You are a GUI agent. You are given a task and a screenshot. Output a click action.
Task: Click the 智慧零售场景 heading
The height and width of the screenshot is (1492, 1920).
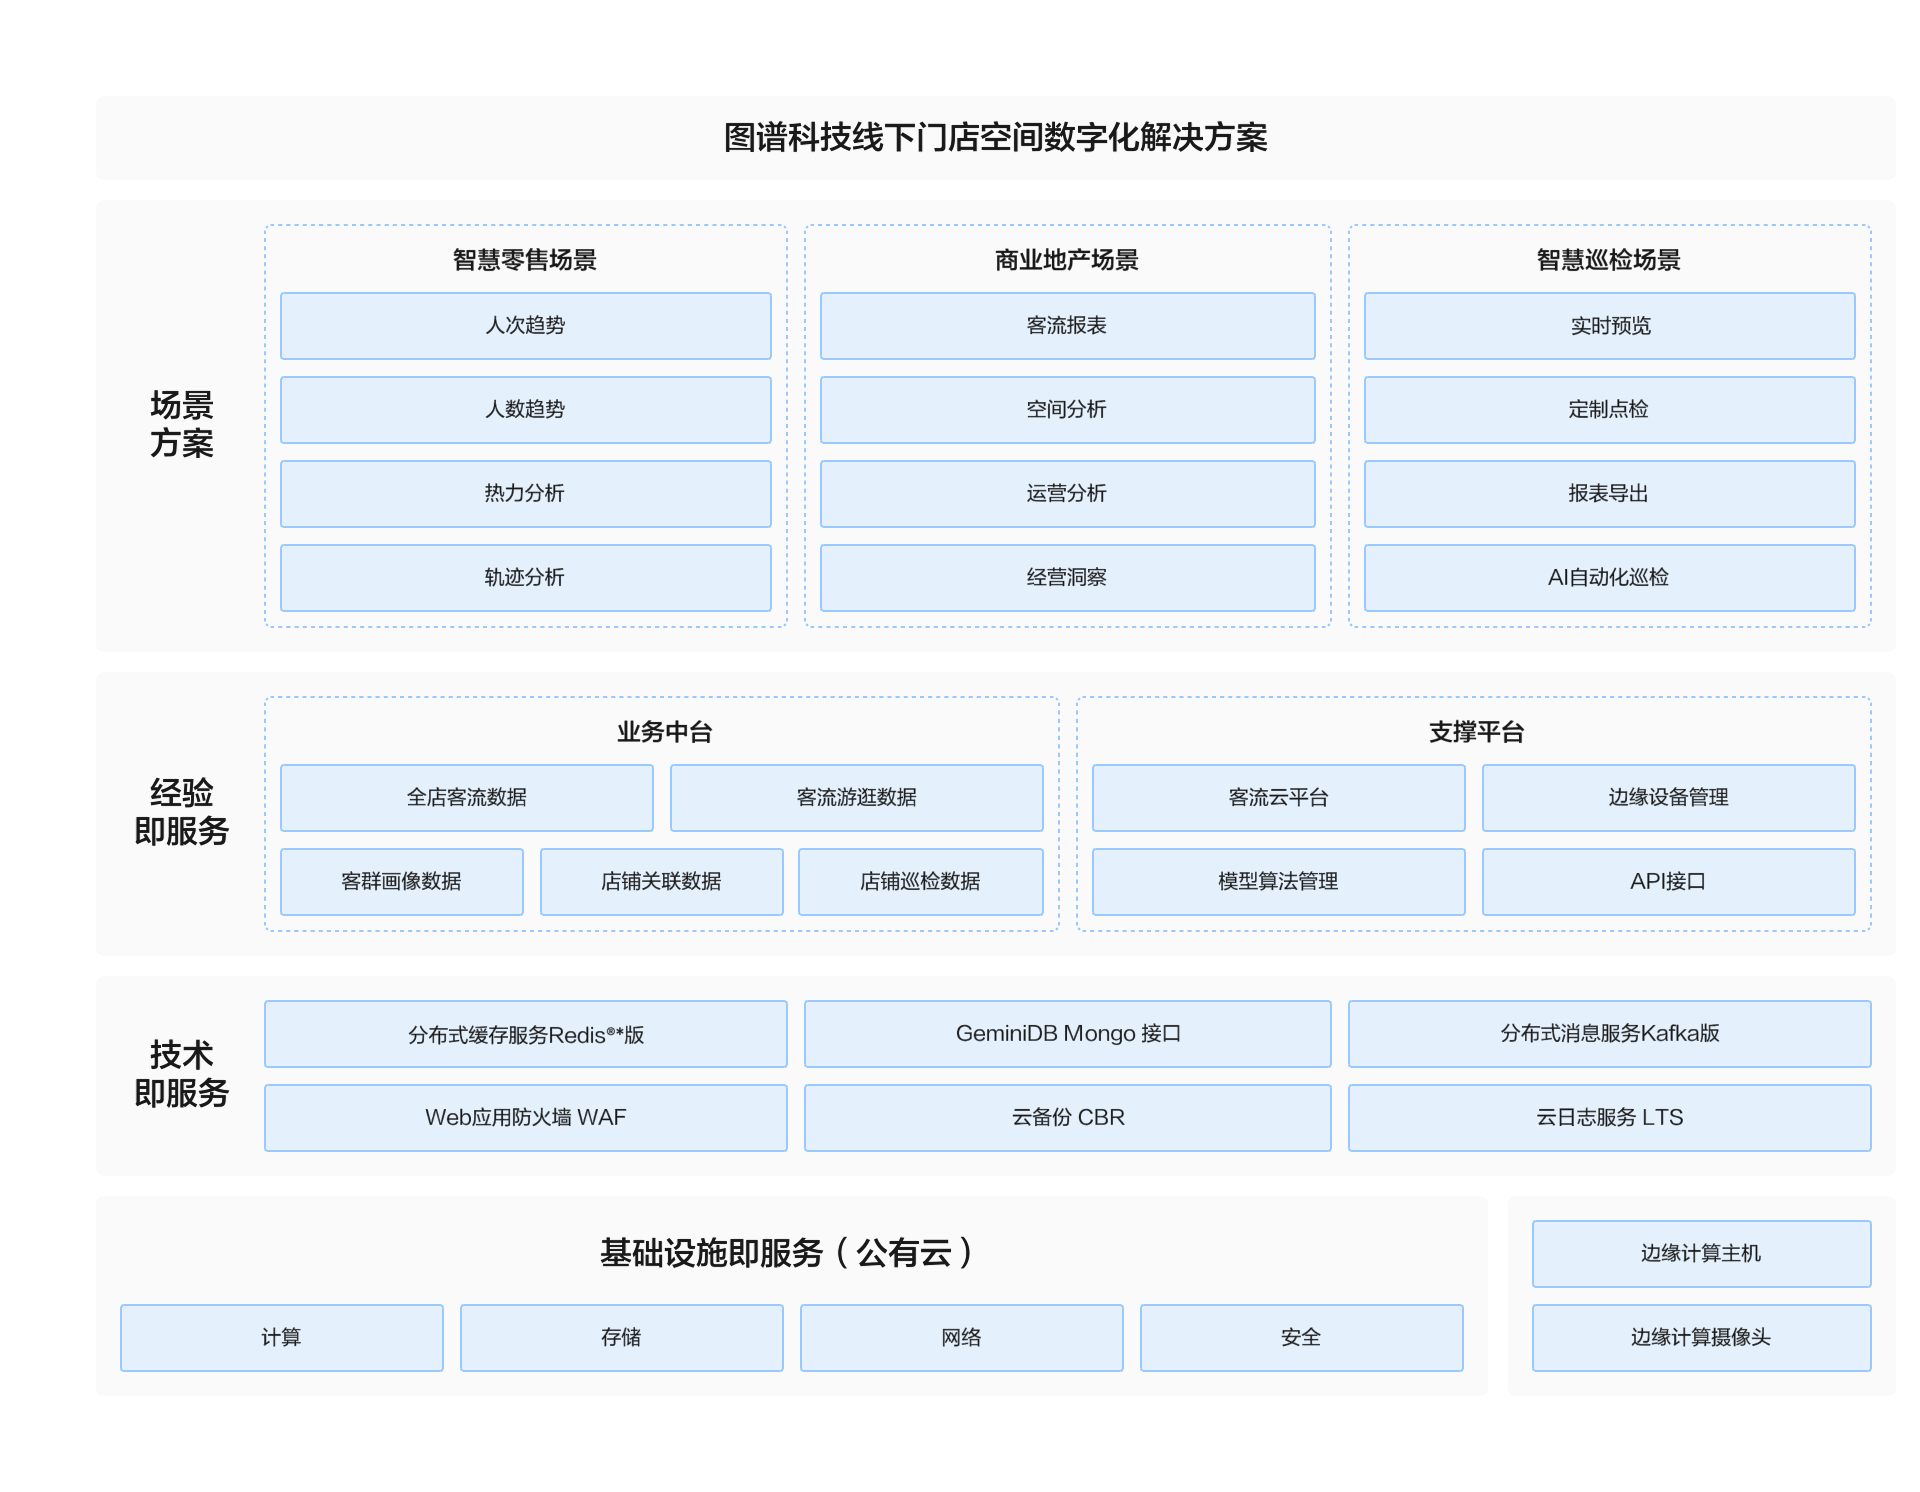525,260
